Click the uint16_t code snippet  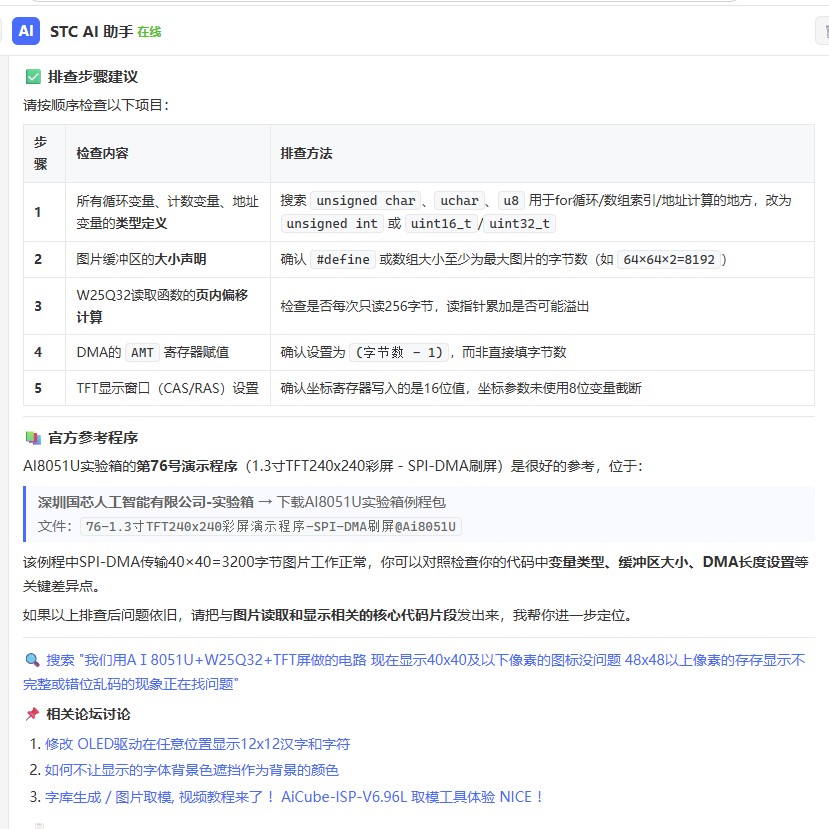tap(441, 224)
